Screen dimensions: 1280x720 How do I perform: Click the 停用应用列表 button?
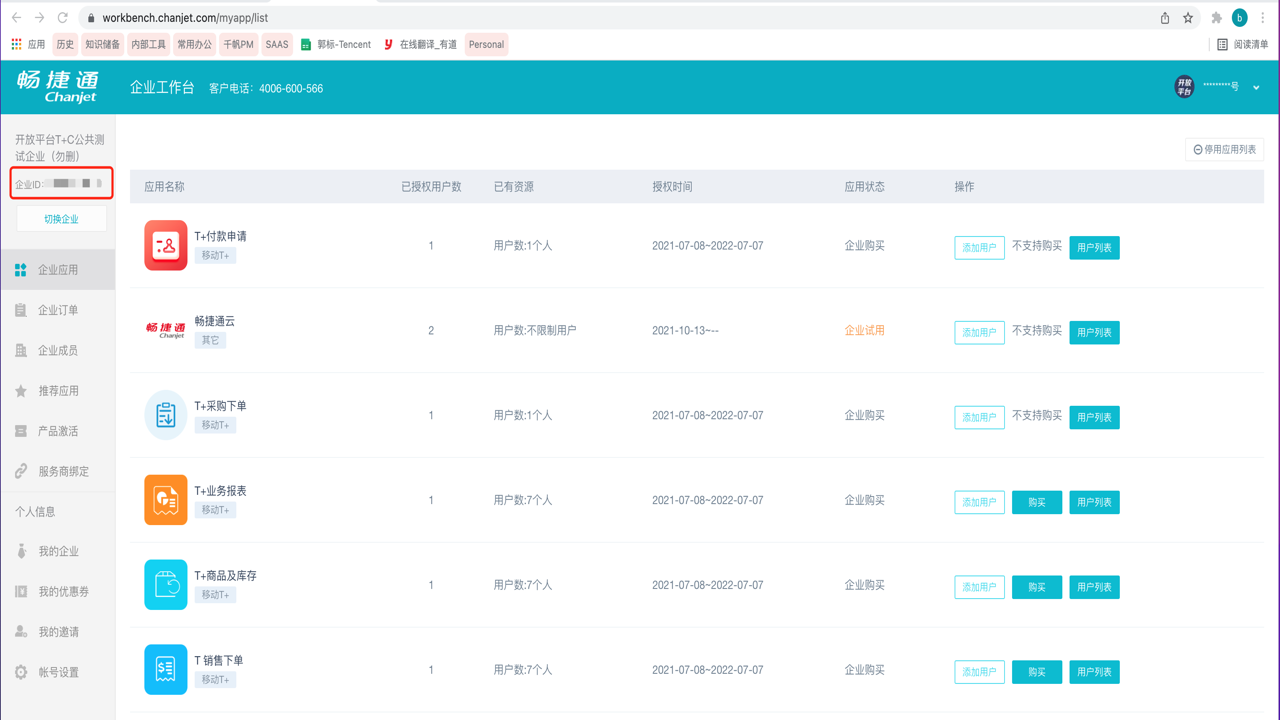click(1225, 150)
